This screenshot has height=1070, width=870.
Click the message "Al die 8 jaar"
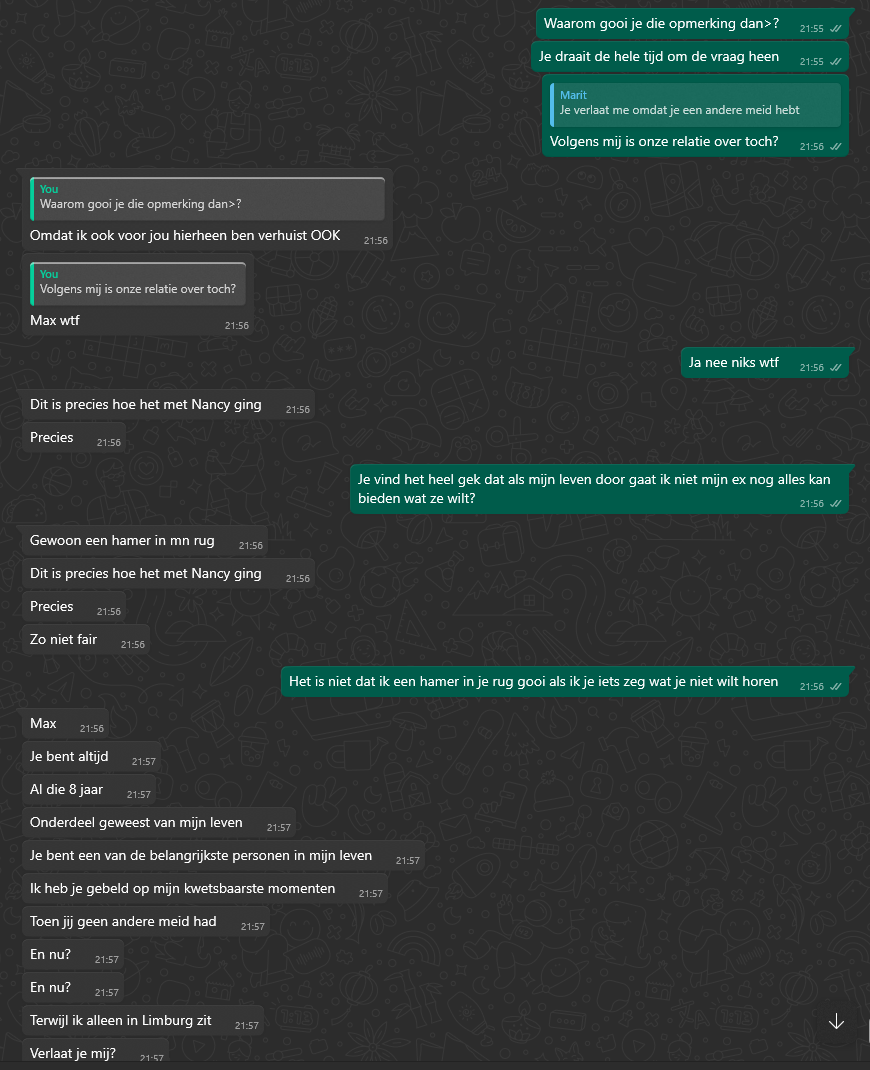click(67, 790)
